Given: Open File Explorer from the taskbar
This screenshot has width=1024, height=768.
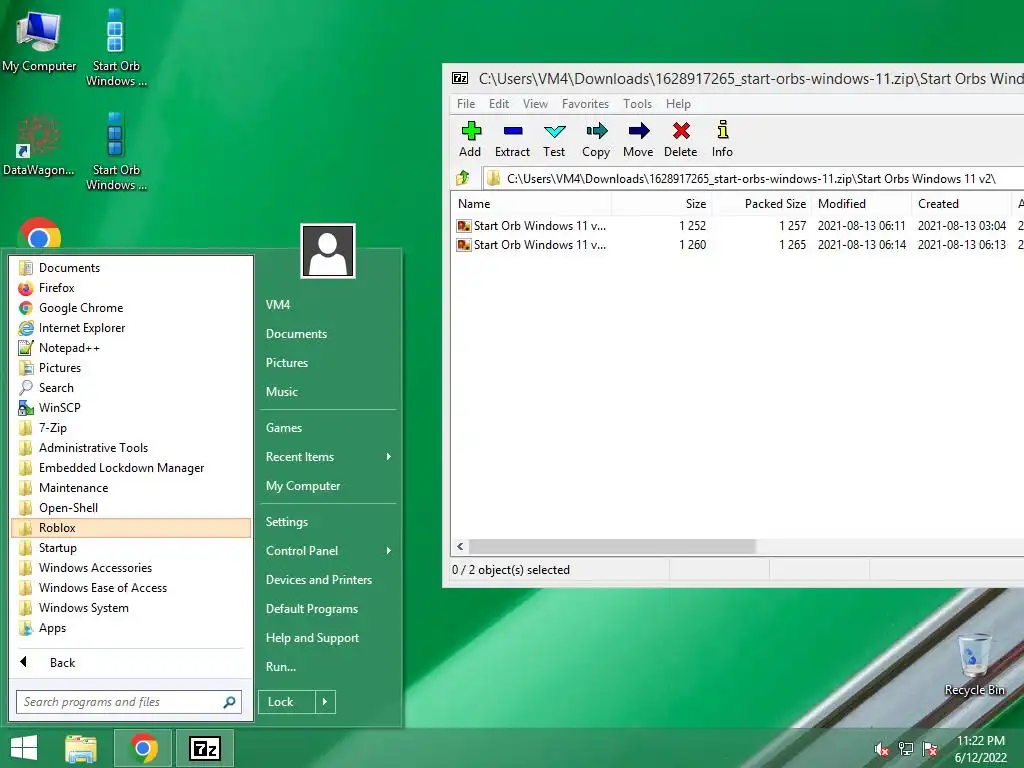Looking at the screenshot, I should (x=81, y=748).
